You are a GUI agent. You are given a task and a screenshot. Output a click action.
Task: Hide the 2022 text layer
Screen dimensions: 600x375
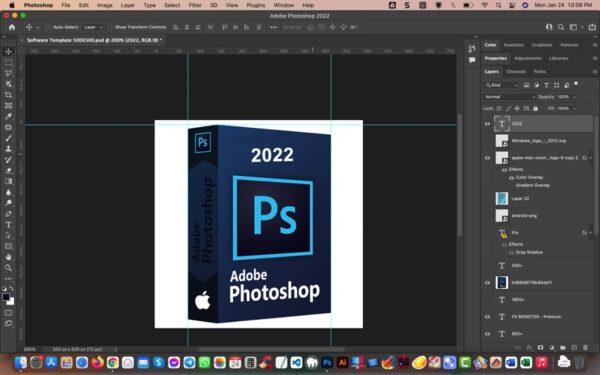tap(487, 124)
